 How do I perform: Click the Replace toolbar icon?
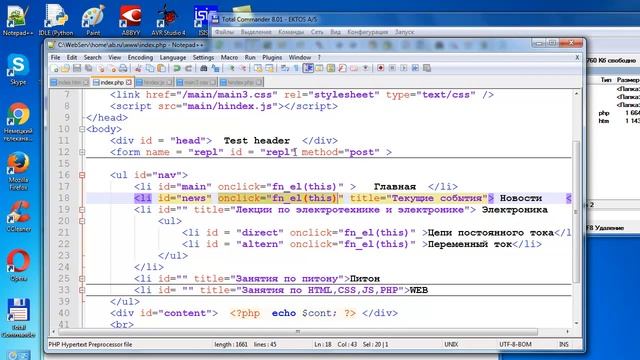tap(215, 69)
